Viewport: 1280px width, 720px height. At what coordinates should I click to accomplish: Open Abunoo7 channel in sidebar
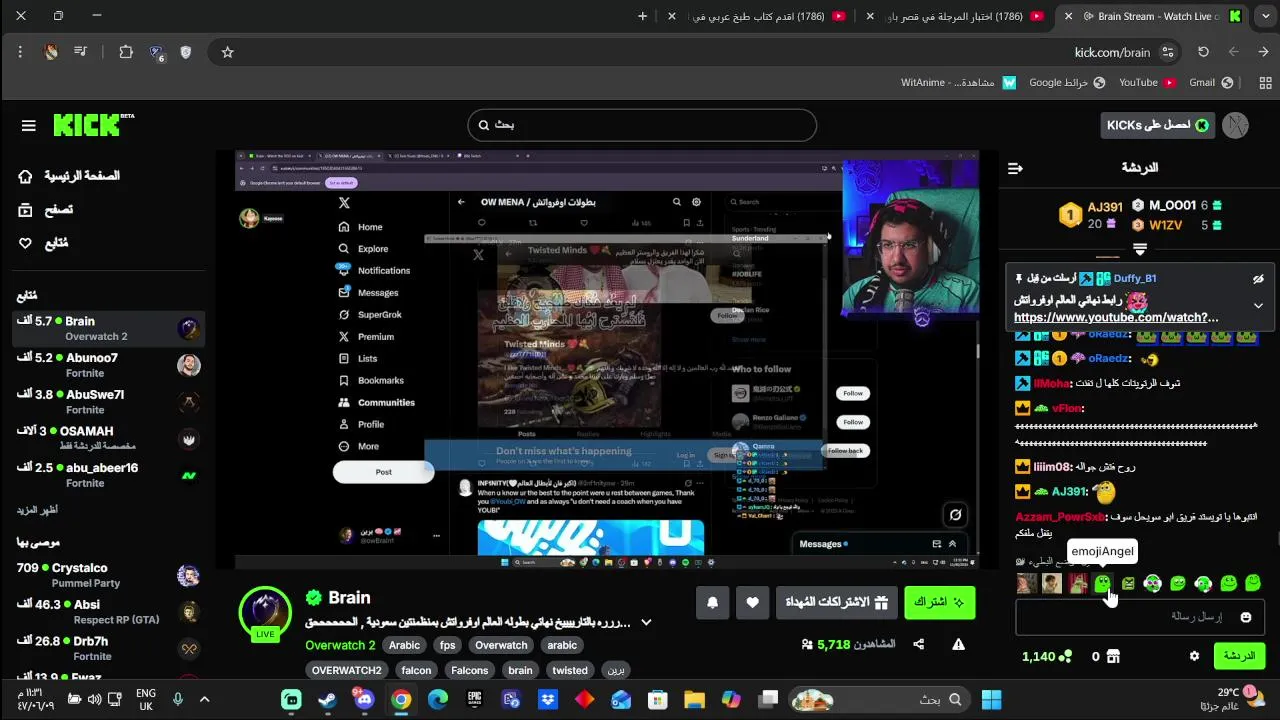click(109, 365)
